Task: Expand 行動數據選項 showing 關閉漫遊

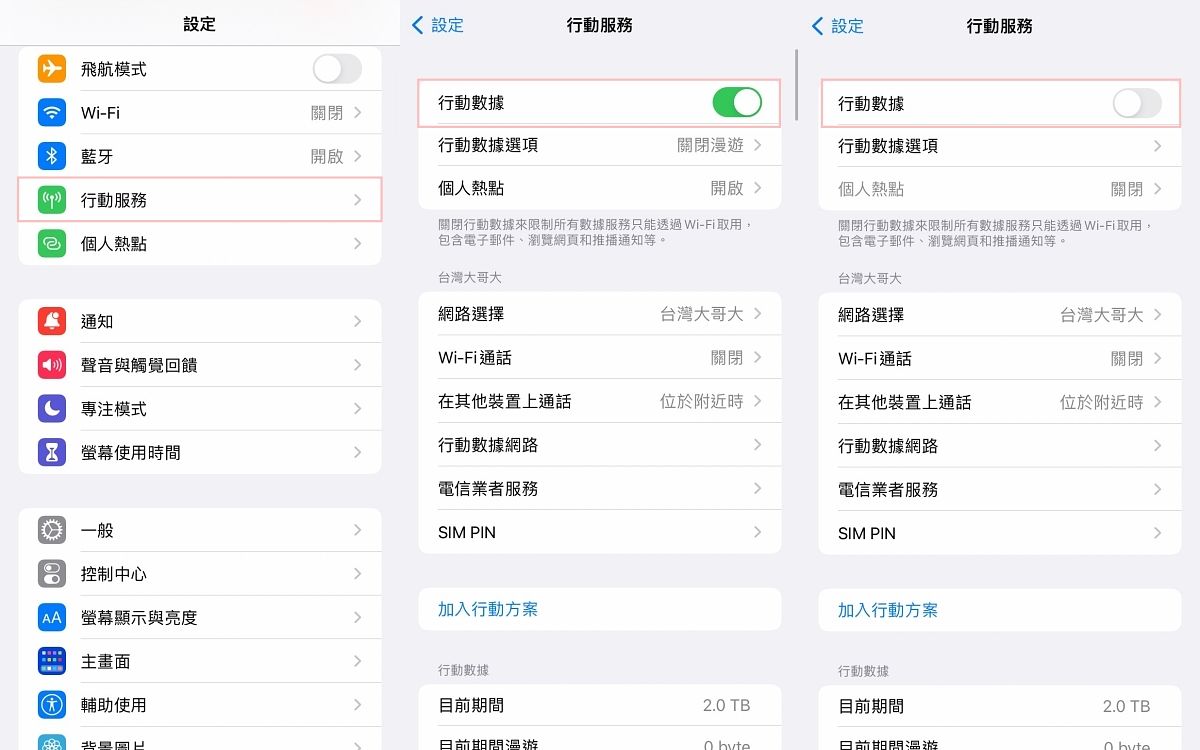Action: tap(599, 145)
